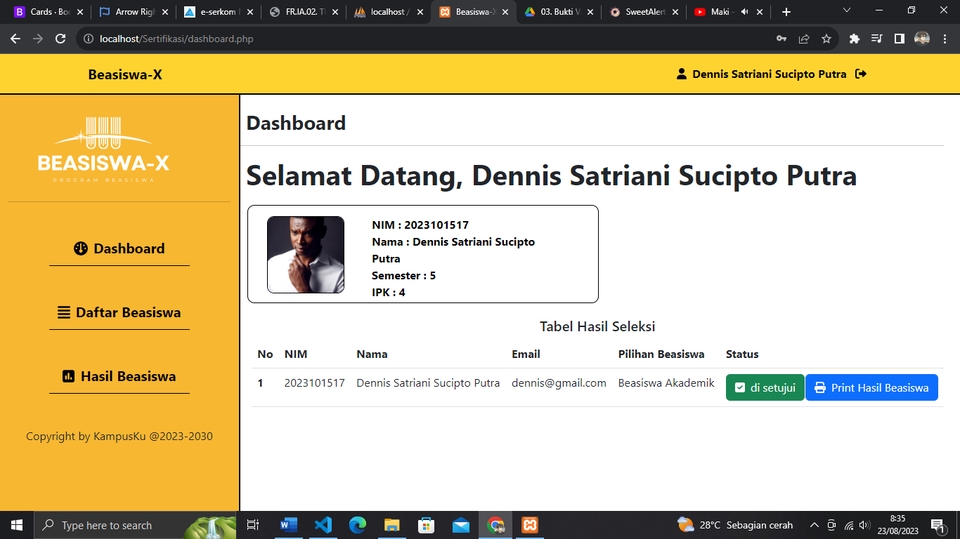Image resolution: width=960 pixels, height=539 pixels.
Task: Click the student profile photo
Action: pos(306,254)
